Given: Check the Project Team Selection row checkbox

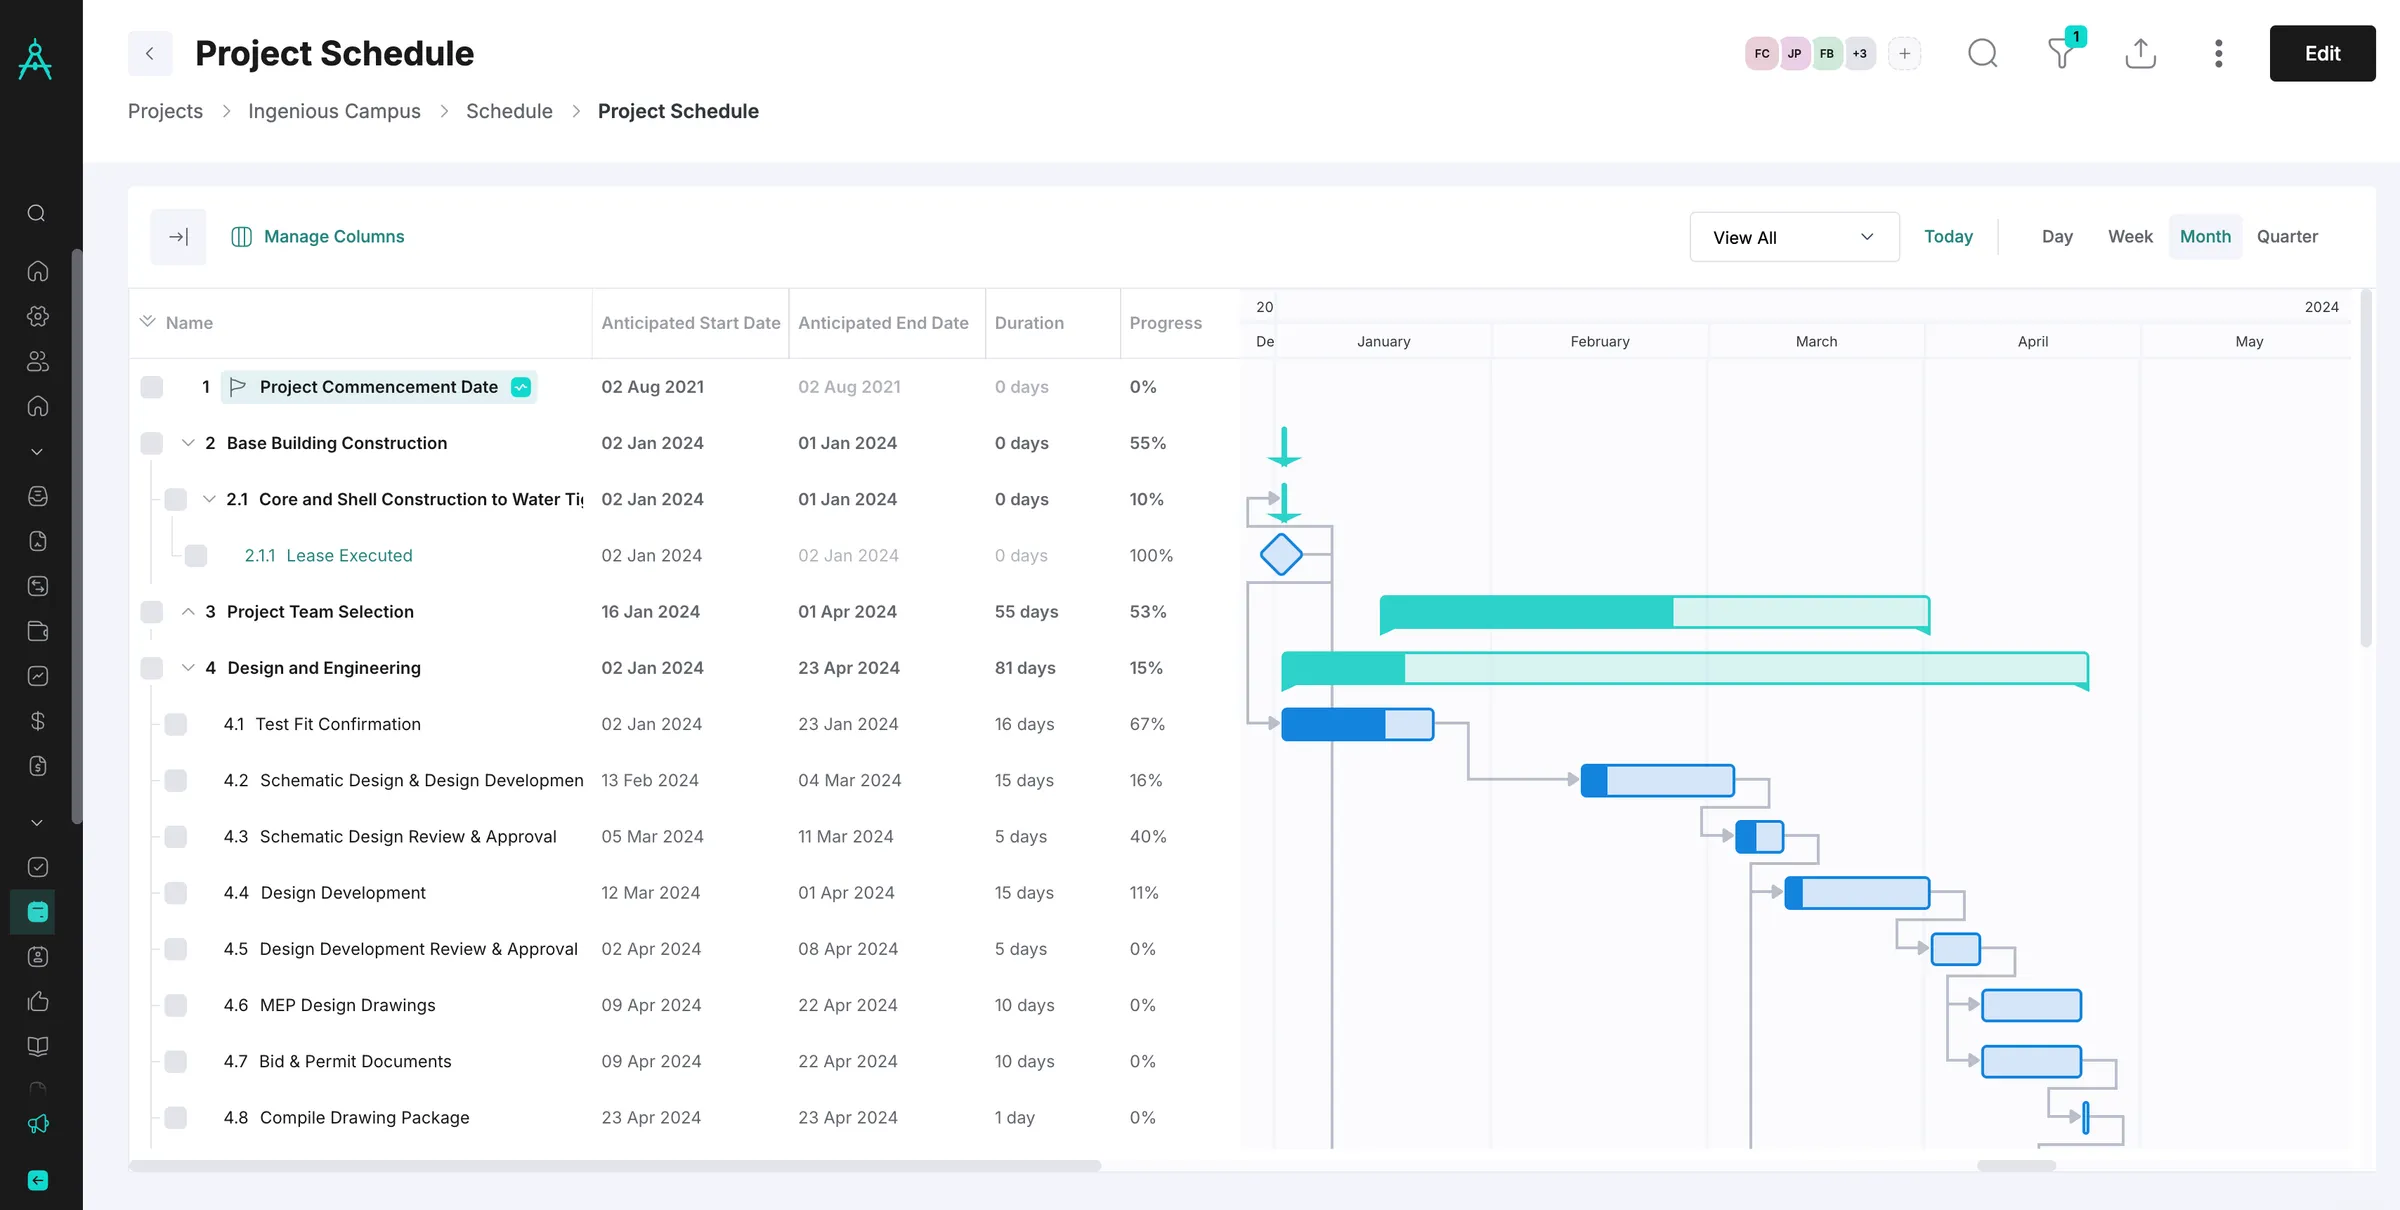Looking at the screenshot, I should click(152, 612).
